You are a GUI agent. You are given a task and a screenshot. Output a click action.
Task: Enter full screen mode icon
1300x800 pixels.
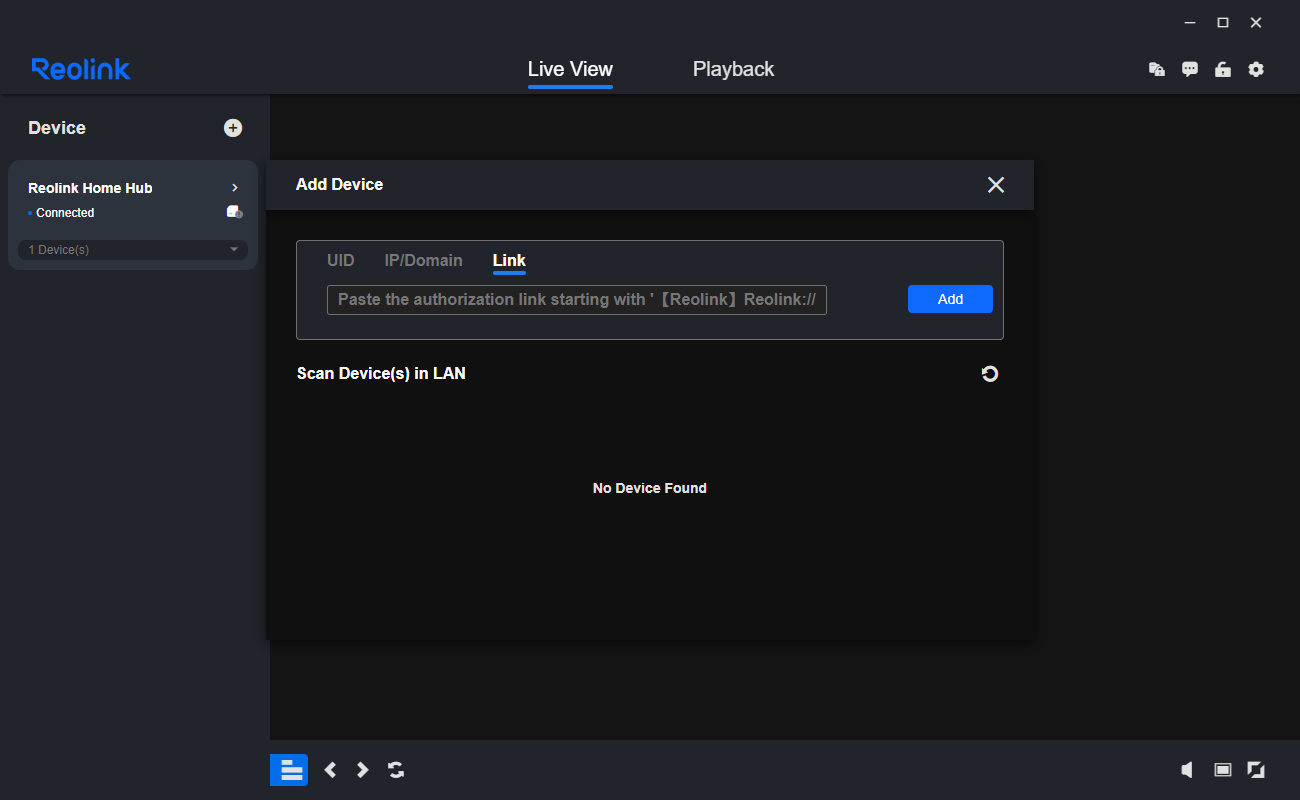click(x=1256, y=770)
